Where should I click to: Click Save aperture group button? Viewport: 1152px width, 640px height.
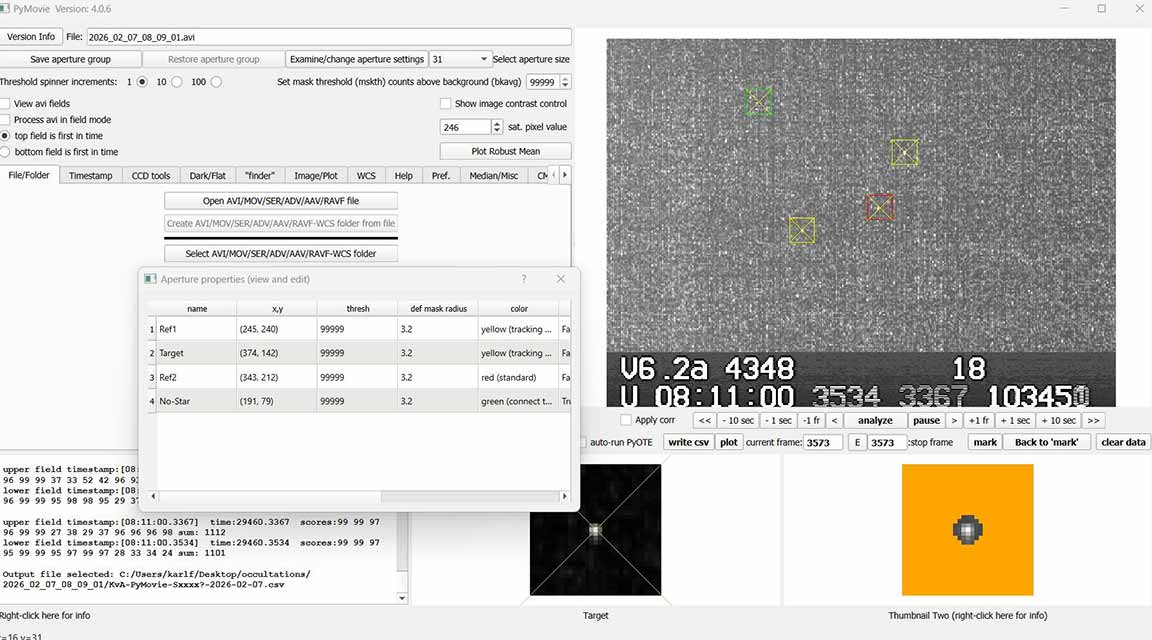pos(70,59)
